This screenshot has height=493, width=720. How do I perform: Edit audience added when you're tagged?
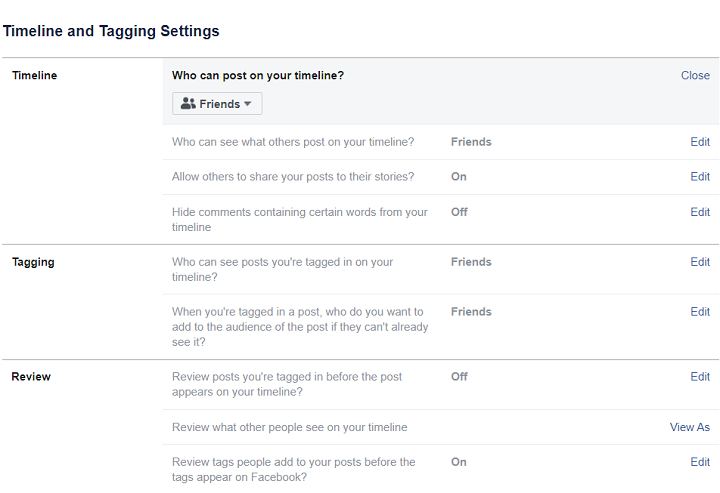click(x=700, y=312)
